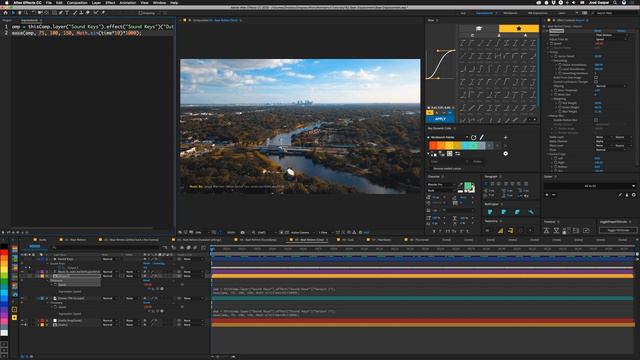Open the parent dropdown for Sound Keys layer
The image size is (640, 360).
pyautogui.click(x=192, y=259)
